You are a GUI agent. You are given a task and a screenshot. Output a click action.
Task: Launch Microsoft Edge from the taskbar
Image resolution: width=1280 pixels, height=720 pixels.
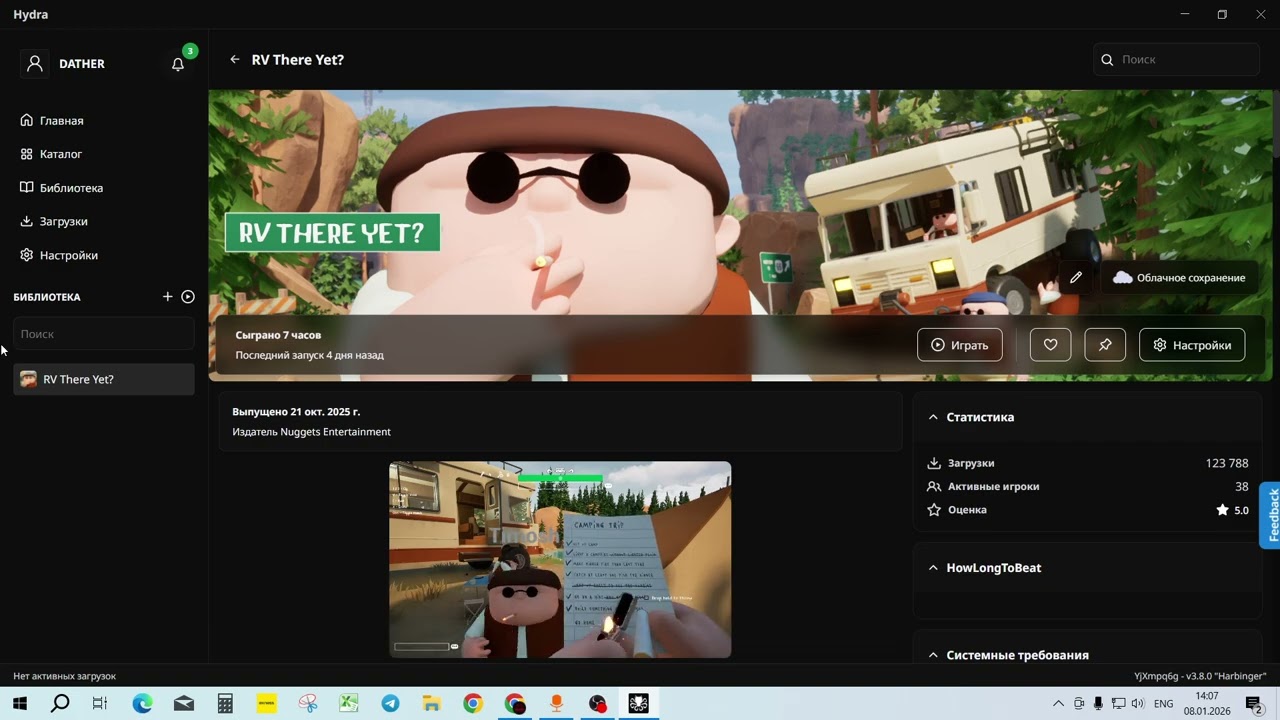[143, 704]
